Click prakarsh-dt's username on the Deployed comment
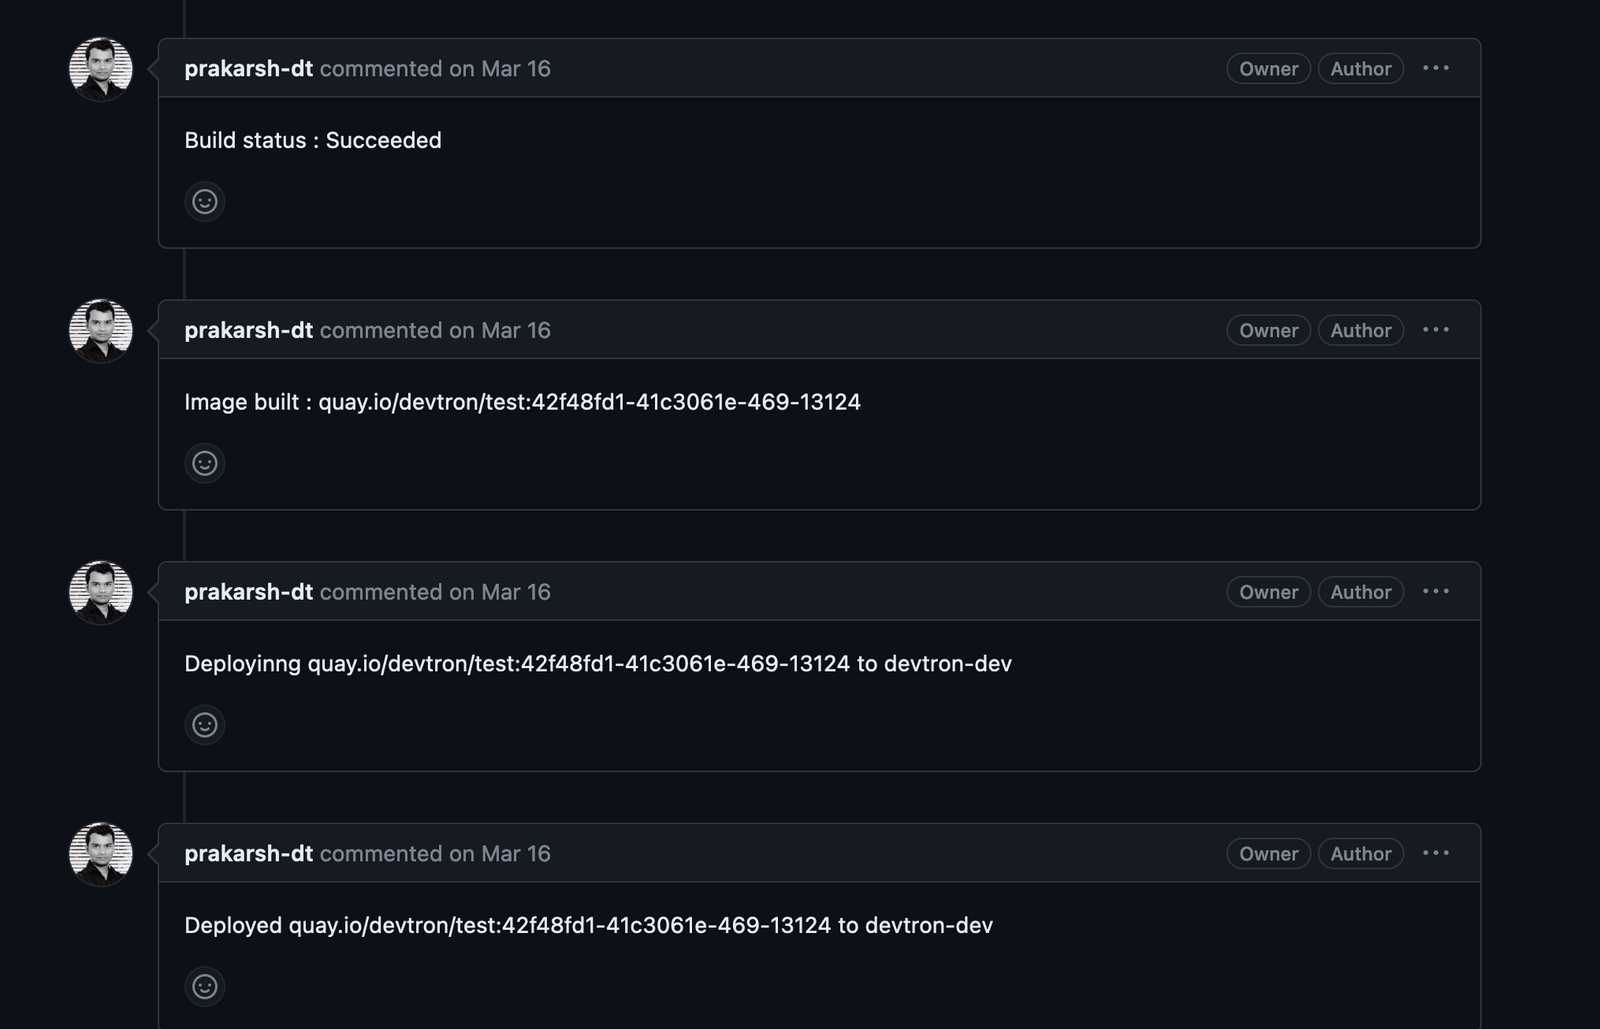Viewport: 1600px width, 1029px height. 248,853
